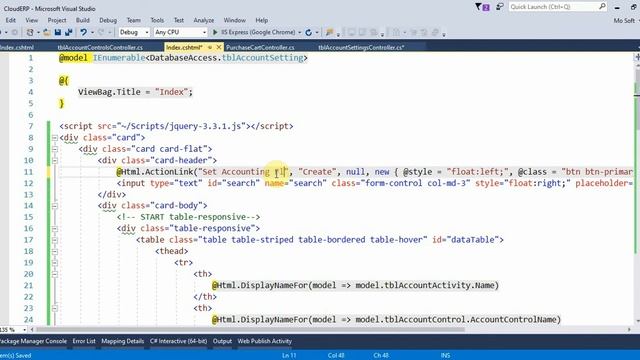The width and height of the screenshot is (640, 360).
Task: Open the C# Interactive (64-bit) panel tab
Action: (x=178, y=341)
